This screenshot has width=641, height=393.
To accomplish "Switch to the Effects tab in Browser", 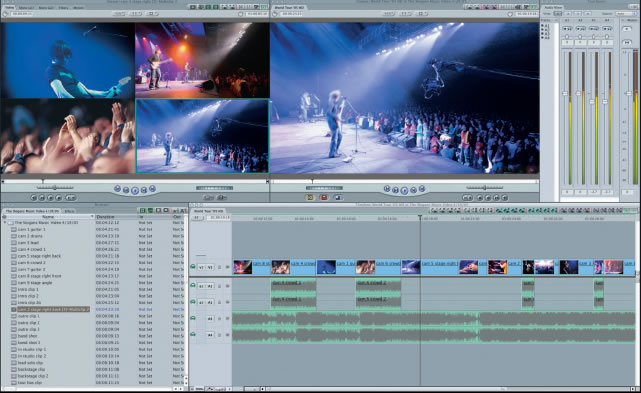I will 69,211.
